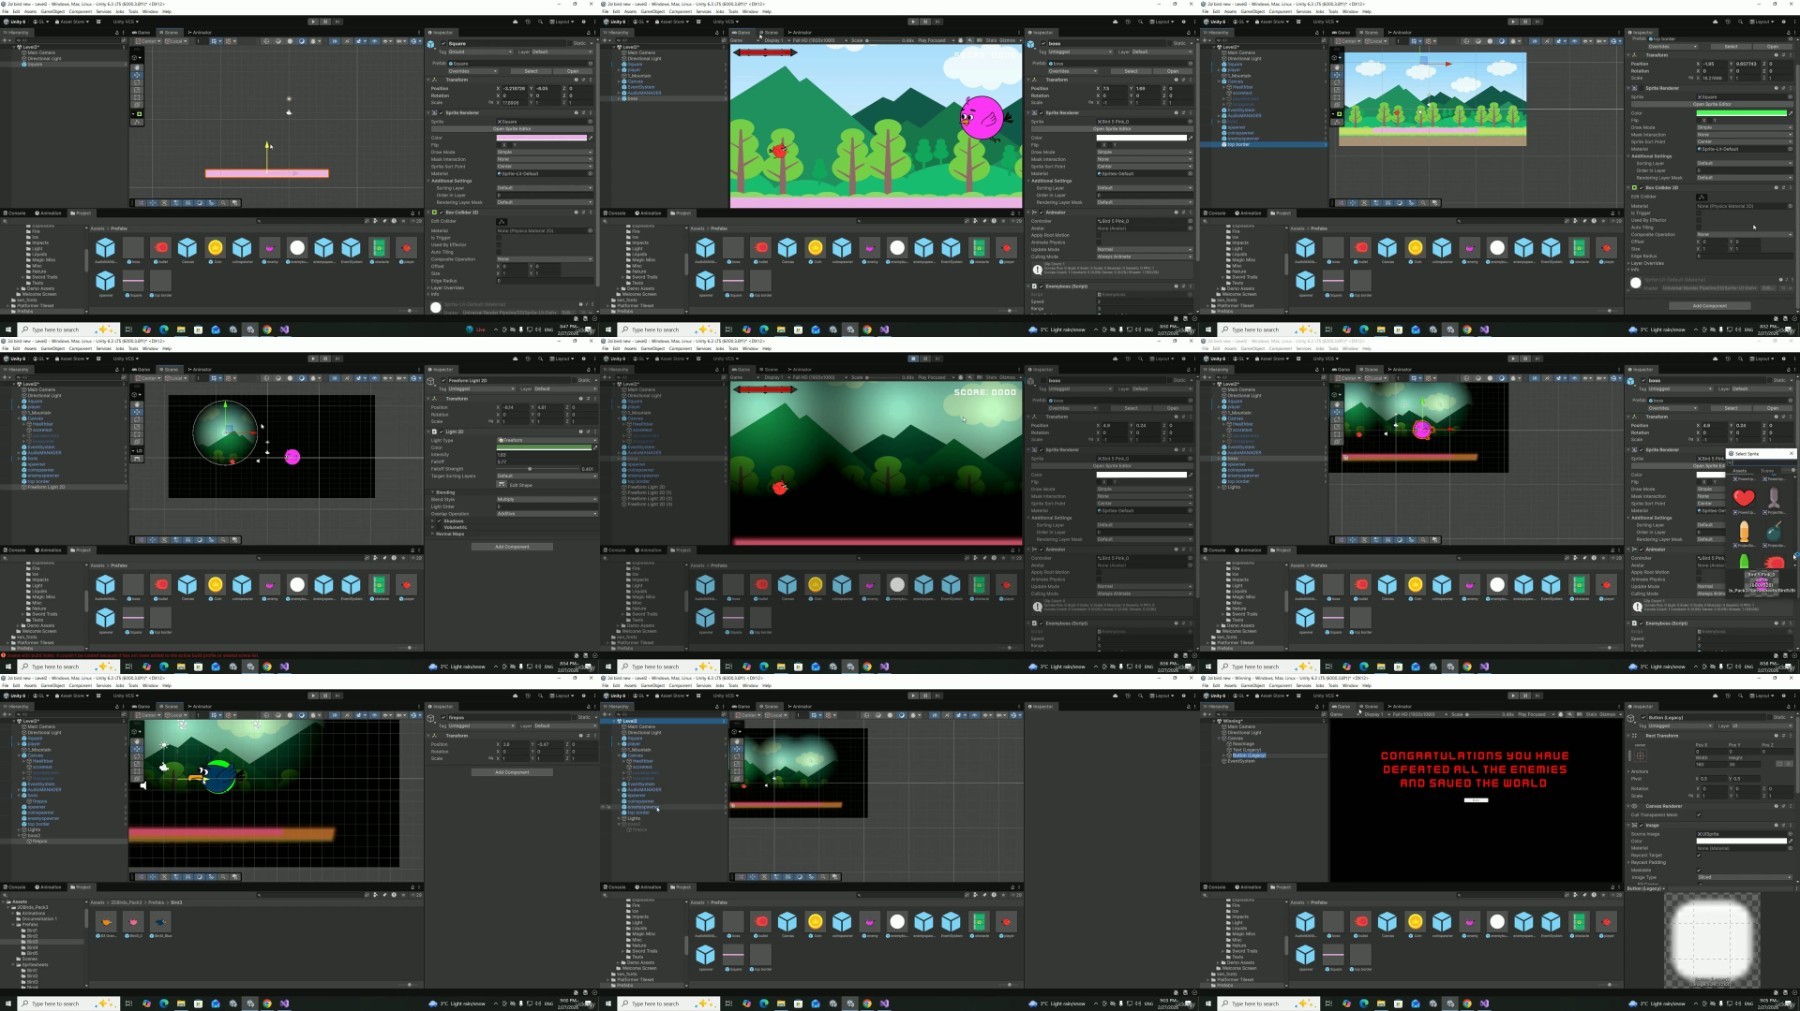The image size is (1800, 1011).
Task: Open Visual Studio from Winning window taskbar
Action: coord(1484,1003)
